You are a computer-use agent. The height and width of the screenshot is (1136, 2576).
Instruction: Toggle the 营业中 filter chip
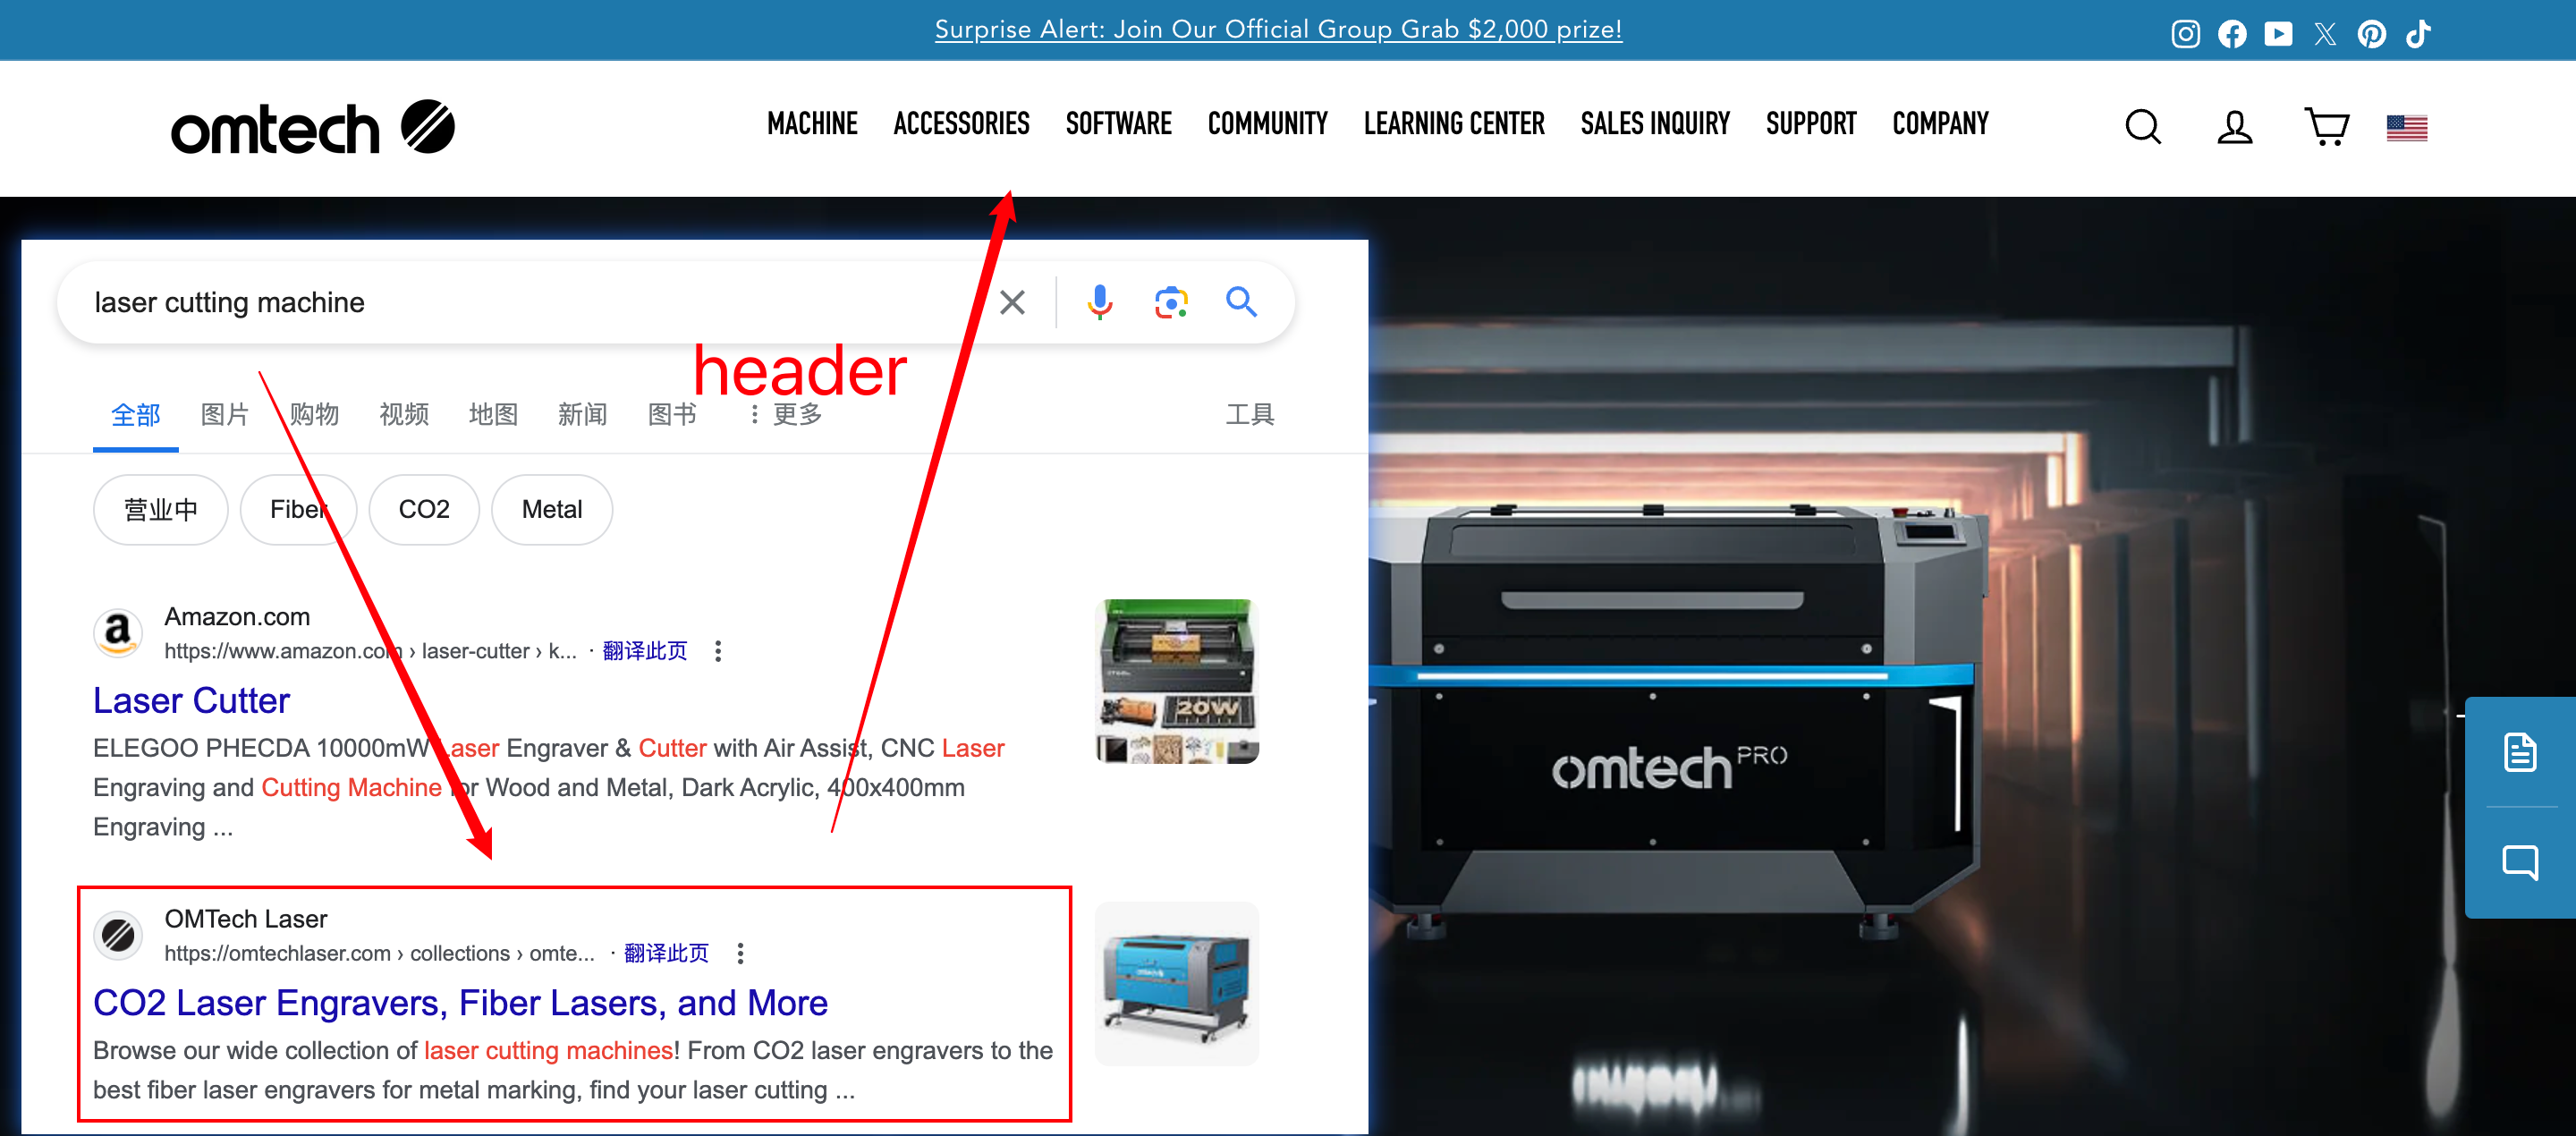click(160, 510)
